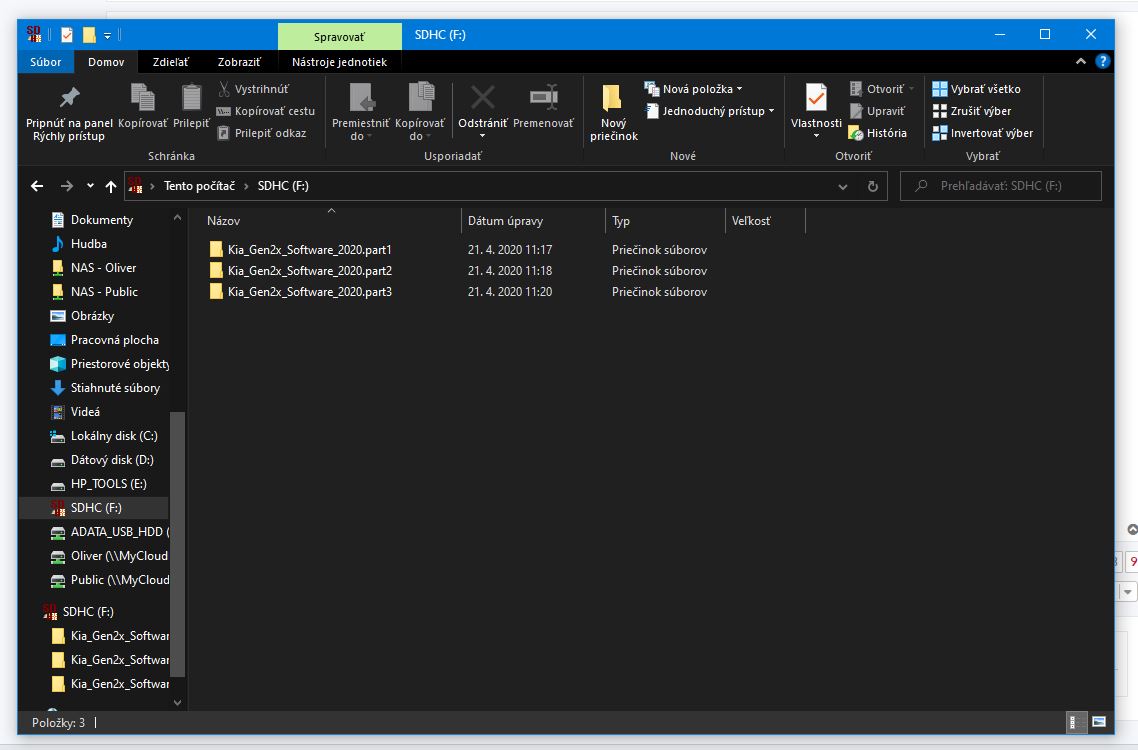Expand address bar history dropdown
The image size is (1138, 750).
click(x=843, y=187)
